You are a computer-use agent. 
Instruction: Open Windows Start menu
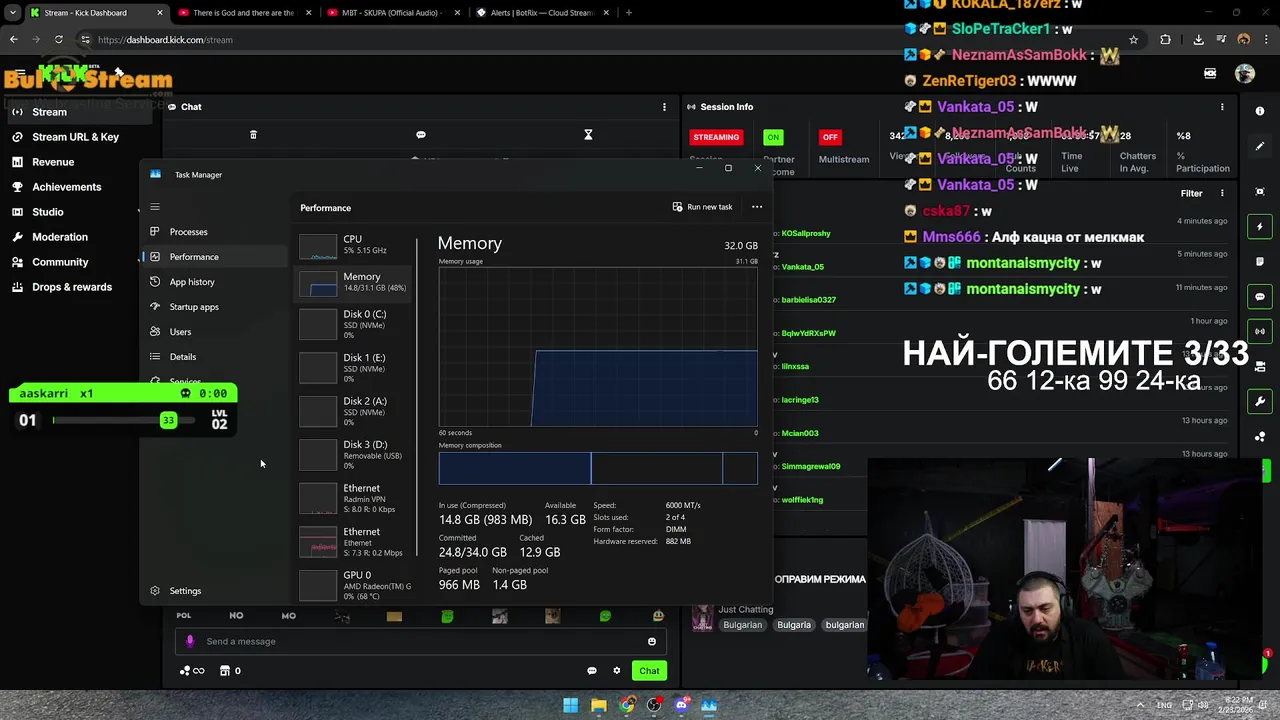coord(570,705)
